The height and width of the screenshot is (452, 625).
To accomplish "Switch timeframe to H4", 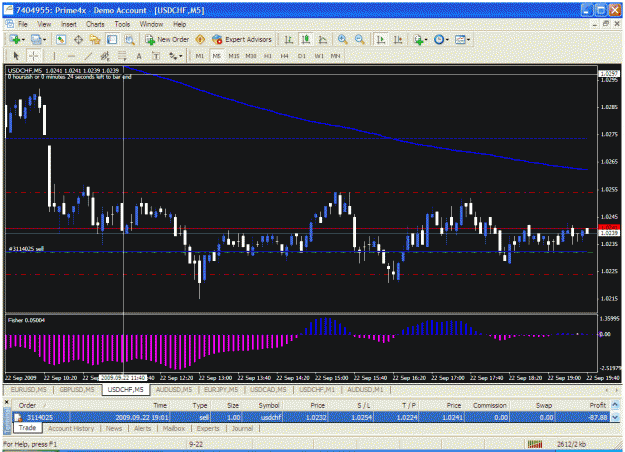I will (284, 56).
